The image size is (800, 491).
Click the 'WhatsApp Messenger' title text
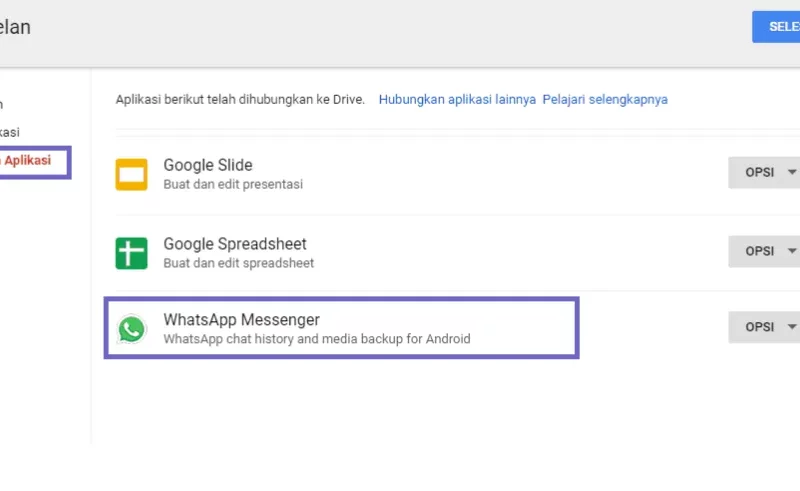click(241, 320)
